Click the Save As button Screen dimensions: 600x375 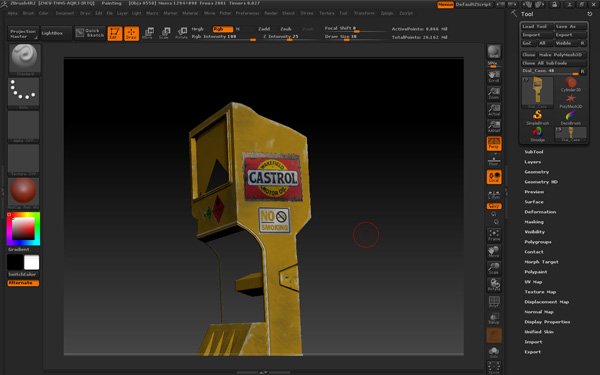(571, 26)
